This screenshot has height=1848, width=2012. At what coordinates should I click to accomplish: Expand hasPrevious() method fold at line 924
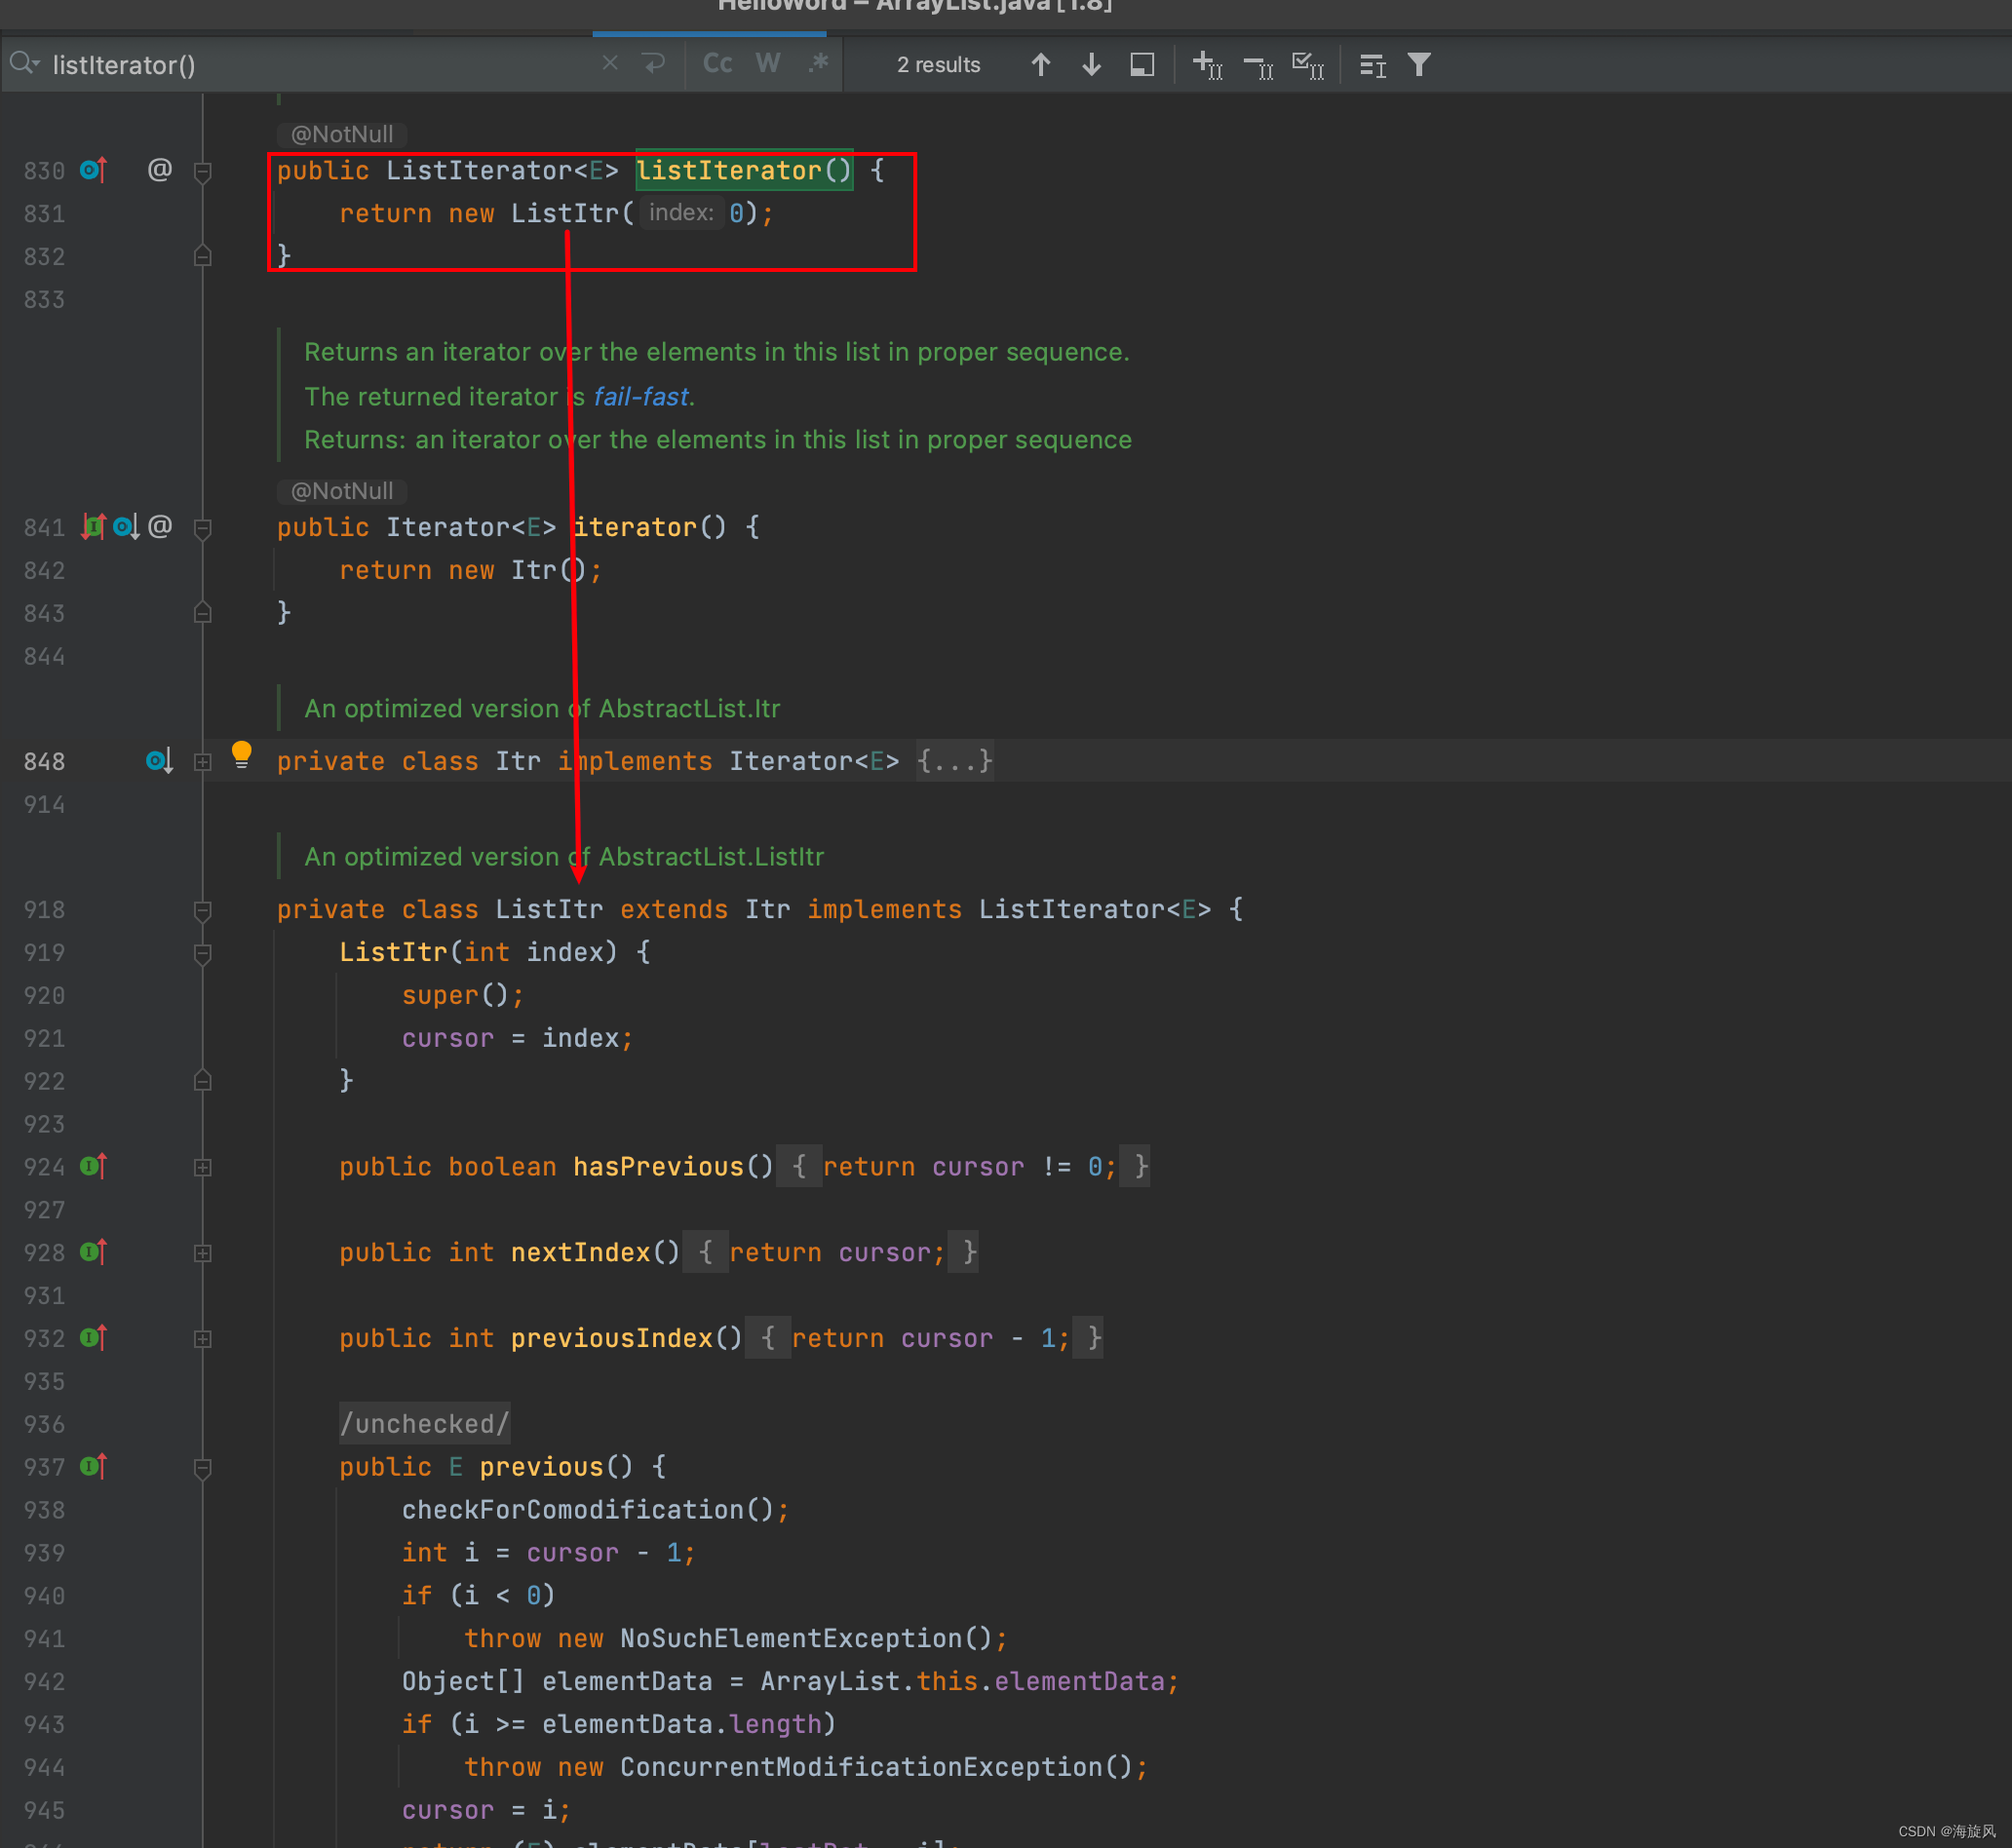[202, 1167]
